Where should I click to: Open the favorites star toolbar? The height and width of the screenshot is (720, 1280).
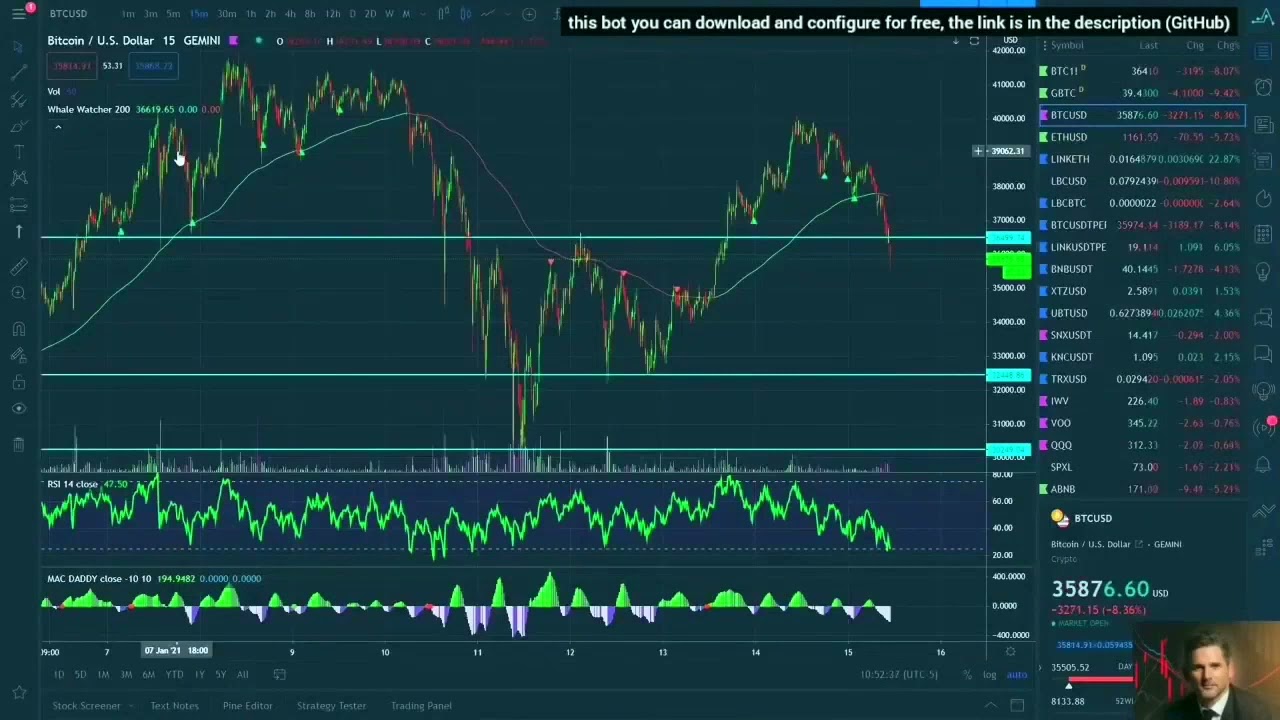pyautogui.click(x=18, y=692)
